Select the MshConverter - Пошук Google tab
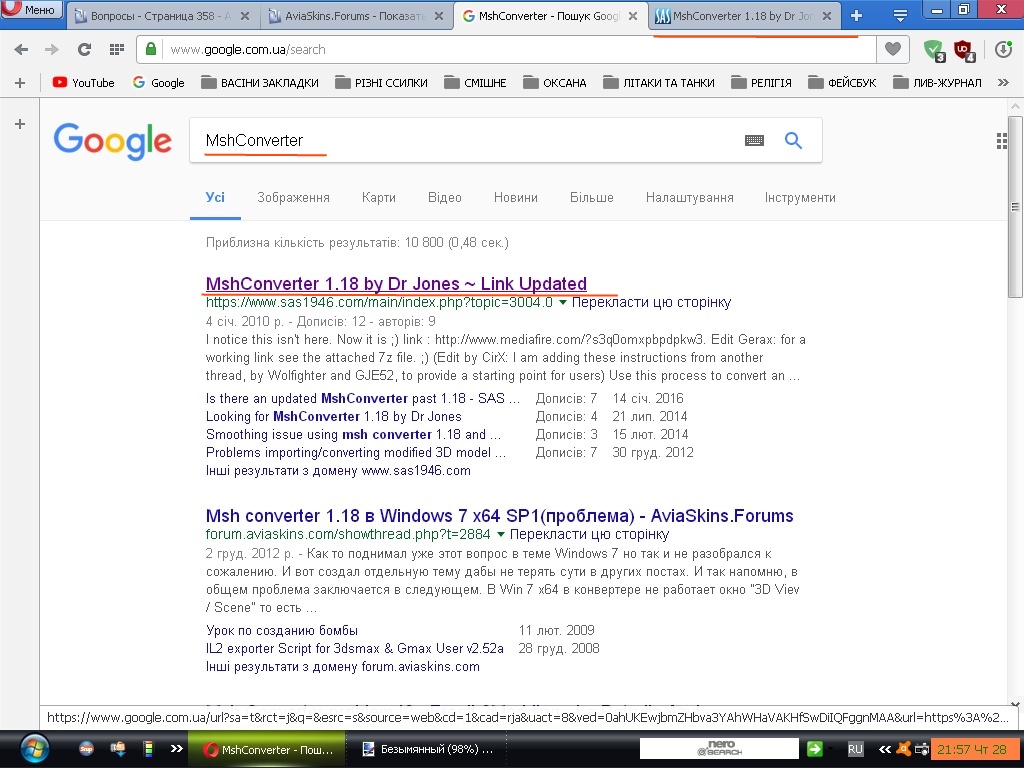 click(550, 16)
